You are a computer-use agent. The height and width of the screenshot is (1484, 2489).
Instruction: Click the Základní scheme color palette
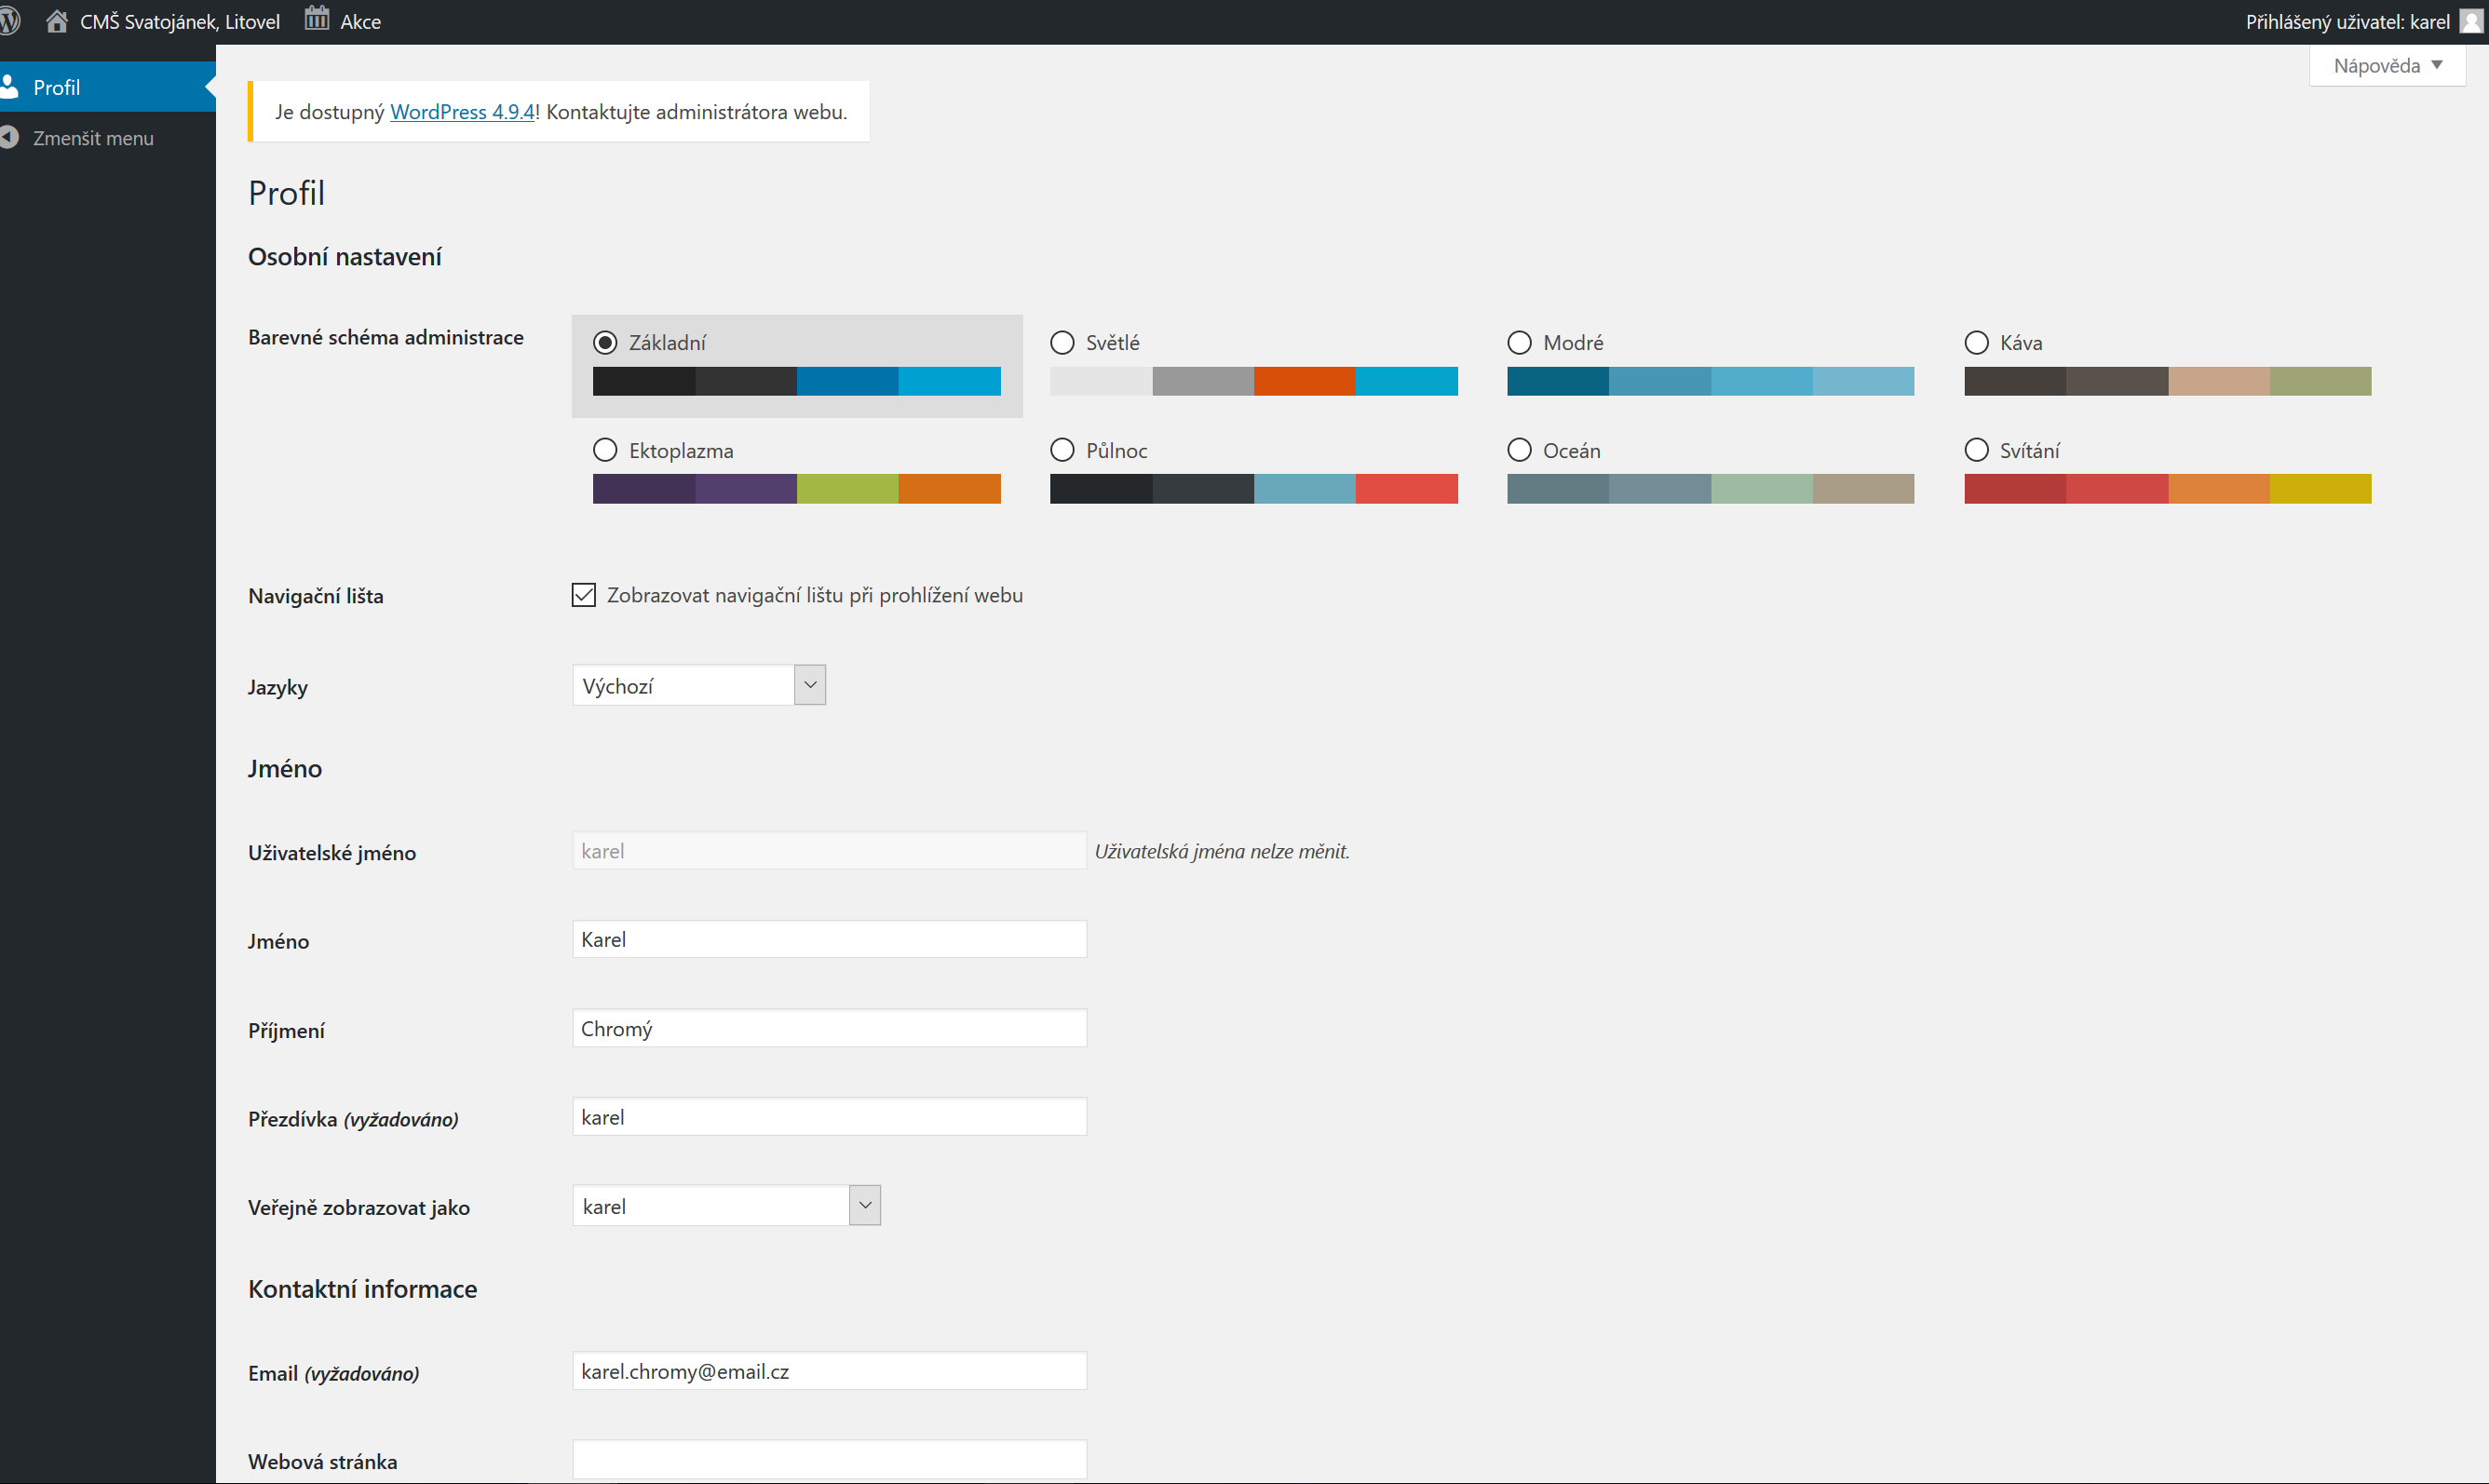click(x=796, y=381)
